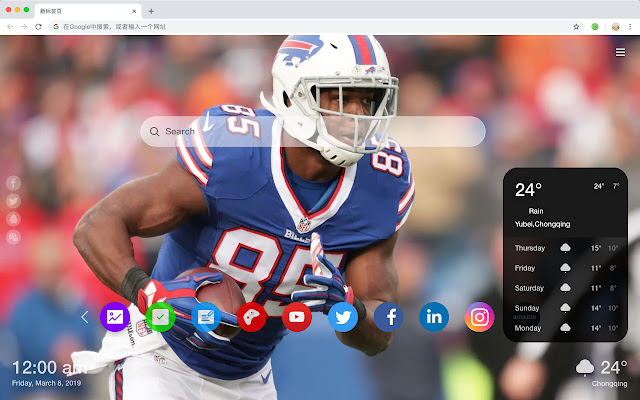Click the Sunday forecast row

pyautogui.click(x=566, y=308)
